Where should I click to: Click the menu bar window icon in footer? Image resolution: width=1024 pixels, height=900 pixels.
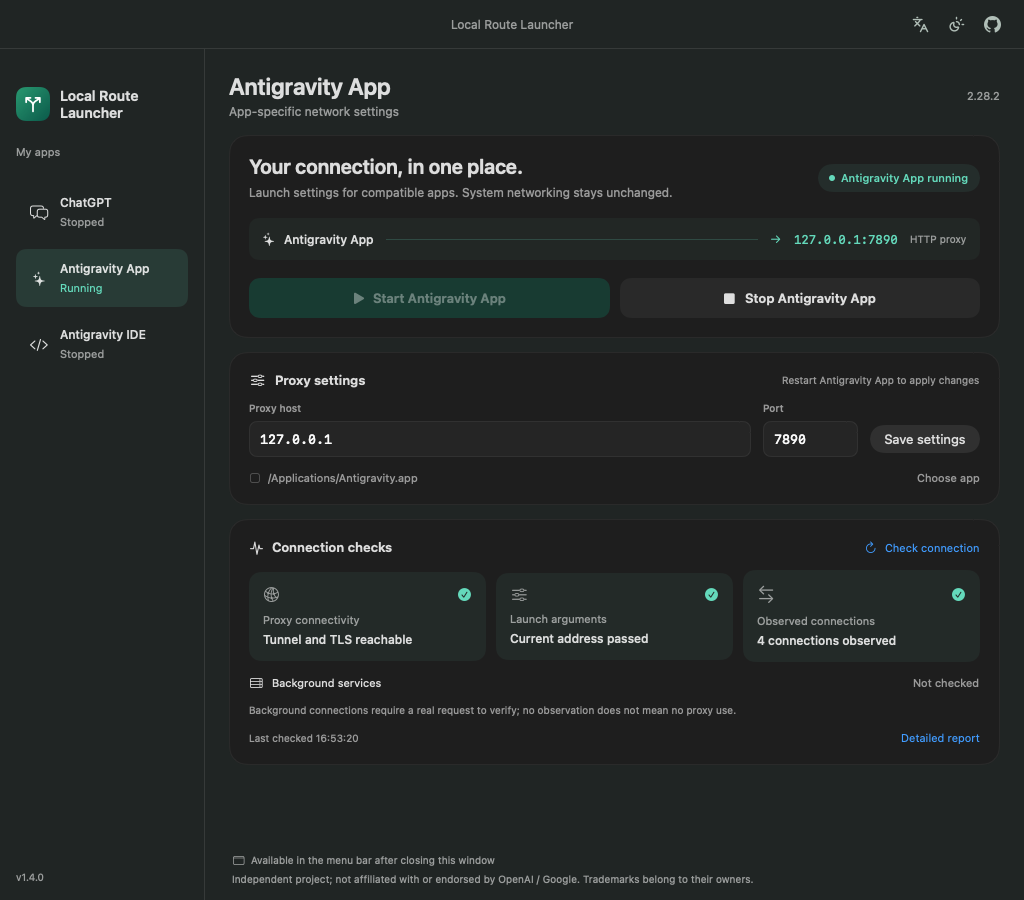coord(238,861)
